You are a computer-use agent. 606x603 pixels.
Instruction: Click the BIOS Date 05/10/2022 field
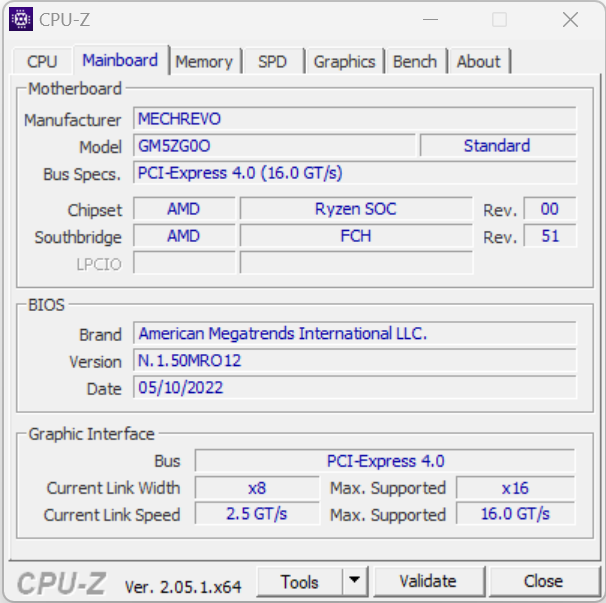(x=354, y=387)
